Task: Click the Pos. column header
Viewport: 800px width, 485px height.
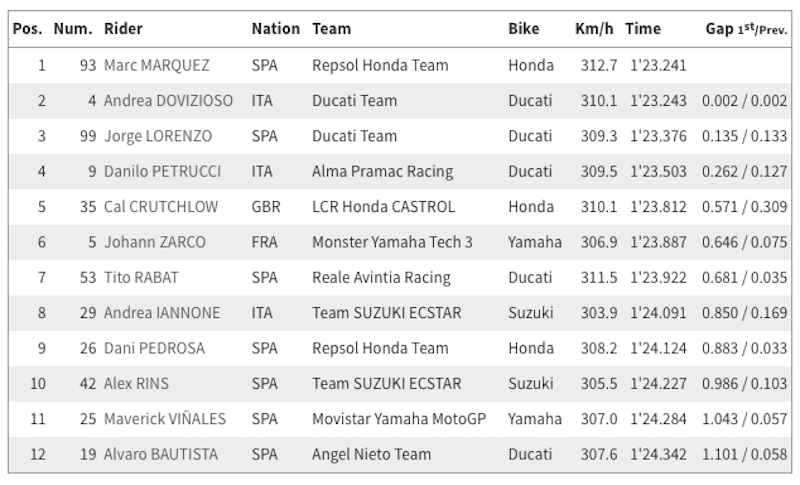Action: click(x=27, y=29)
